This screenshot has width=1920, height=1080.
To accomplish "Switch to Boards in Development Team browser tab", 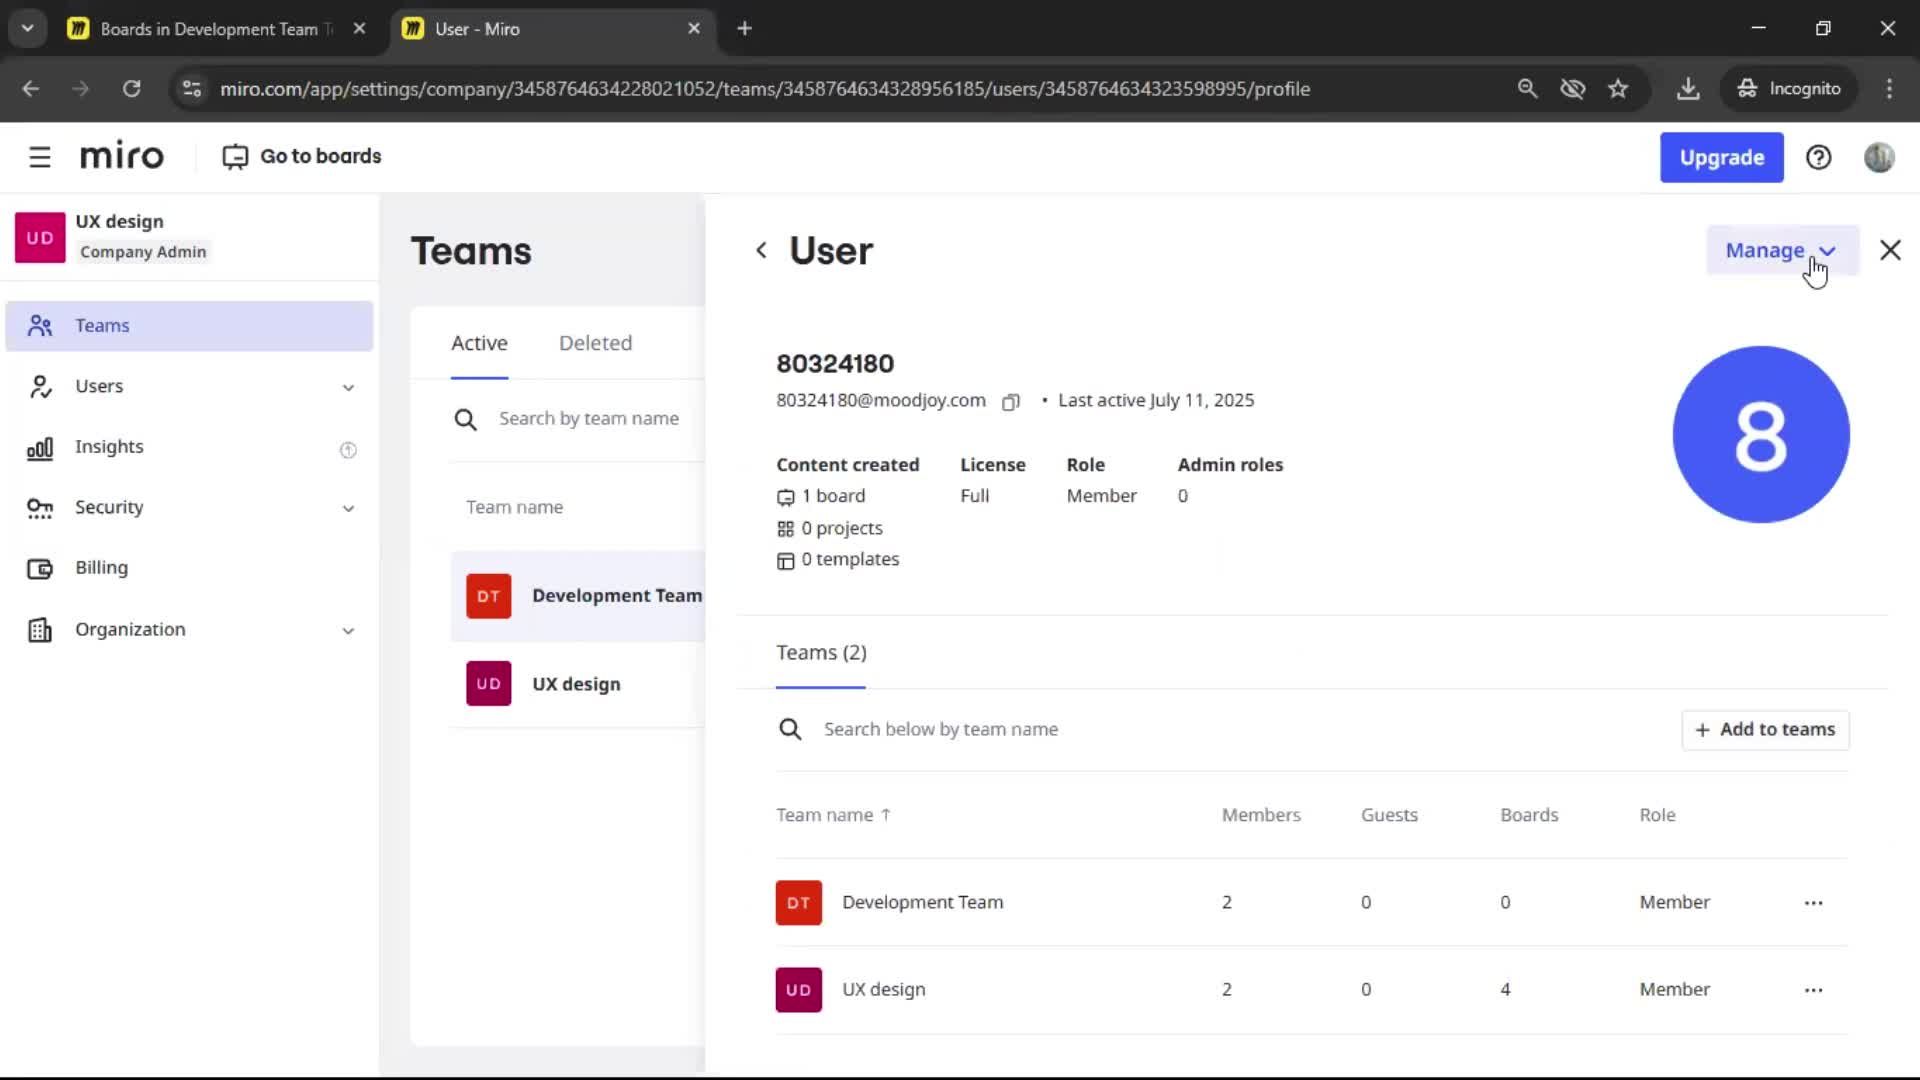I will [215, 28].
